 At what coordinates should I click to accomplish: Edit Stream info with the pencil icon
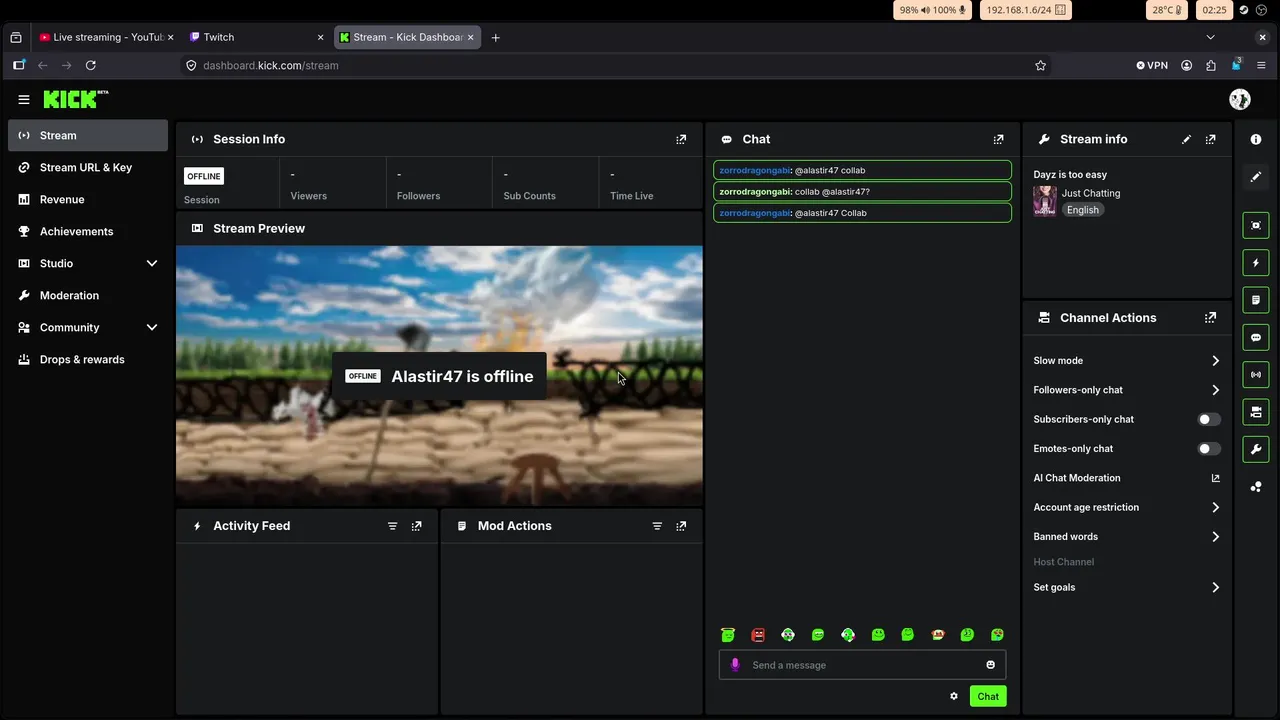[x=1186, y=139]
